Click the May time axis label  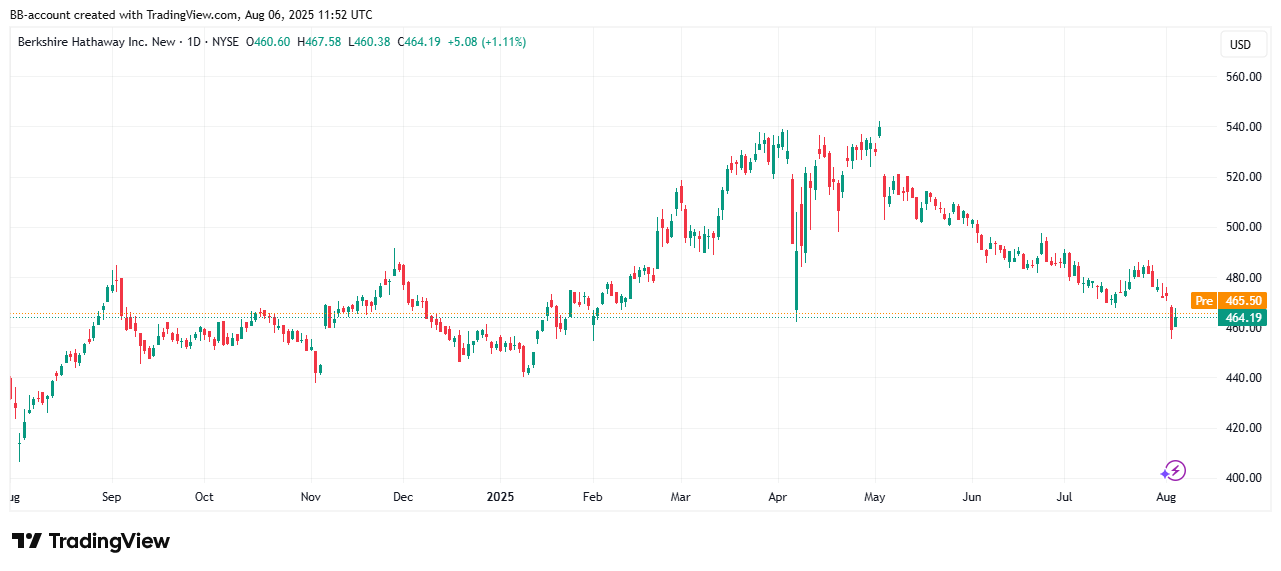tap(875, 496)
